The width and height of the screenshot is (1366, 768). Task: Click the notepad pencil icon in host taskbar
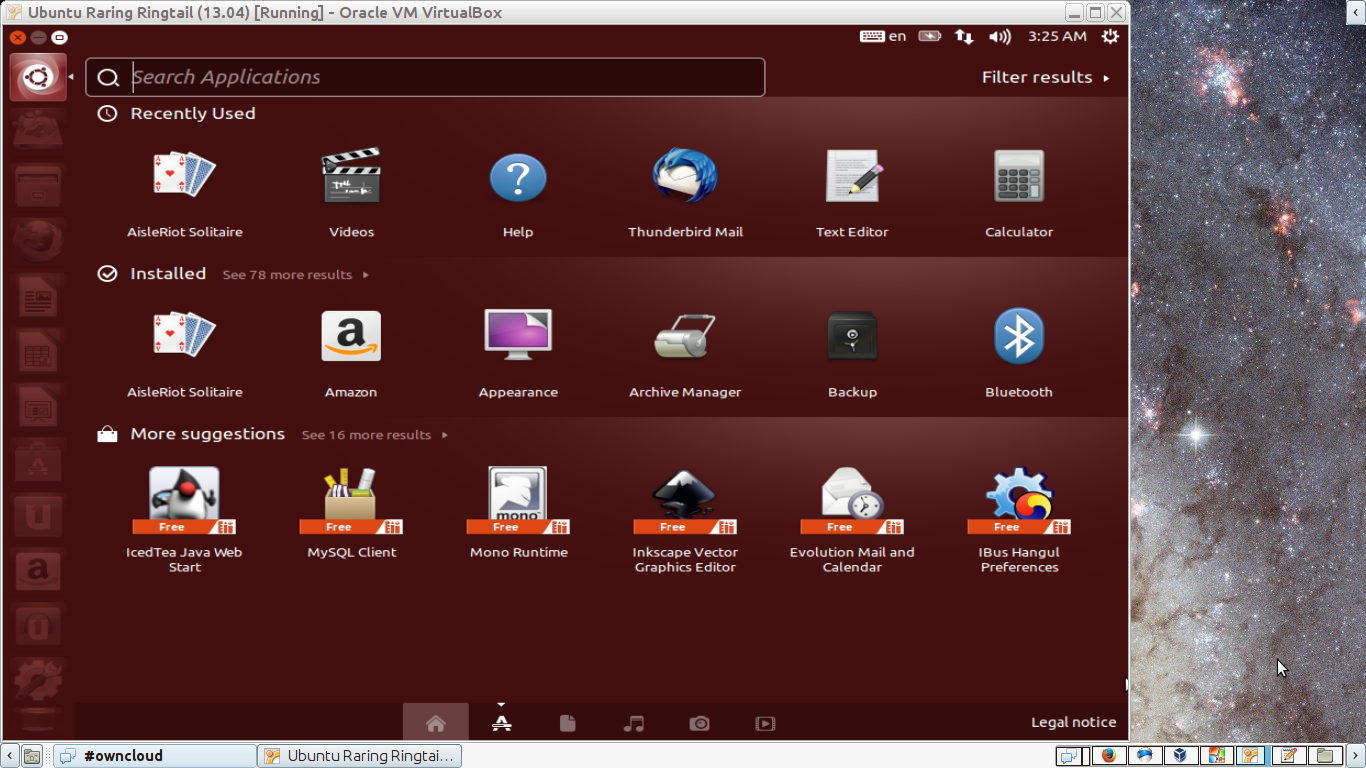coord(1289,756)
